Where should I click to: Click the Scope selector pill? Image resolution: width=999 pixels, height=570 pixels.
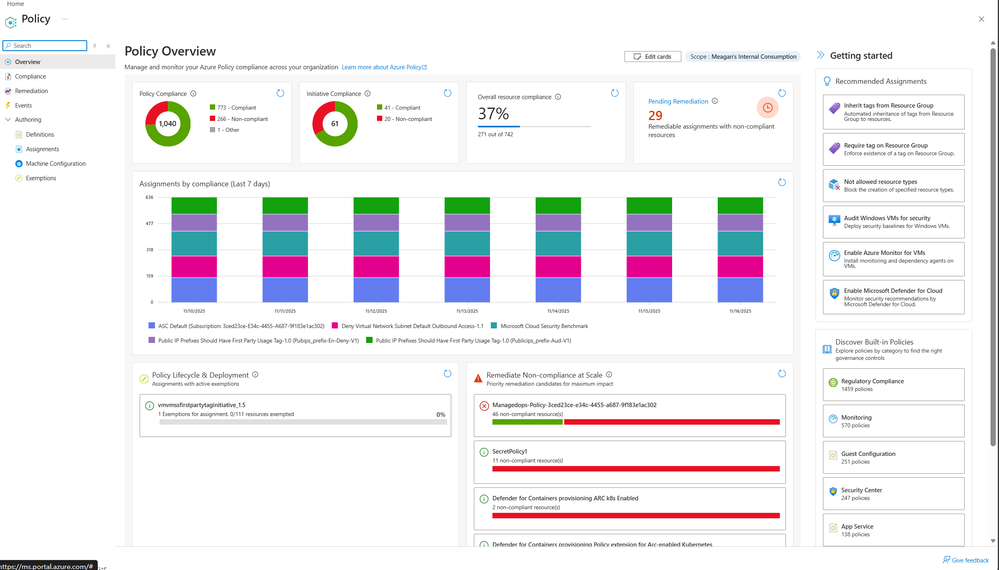(x=744, y=57)
